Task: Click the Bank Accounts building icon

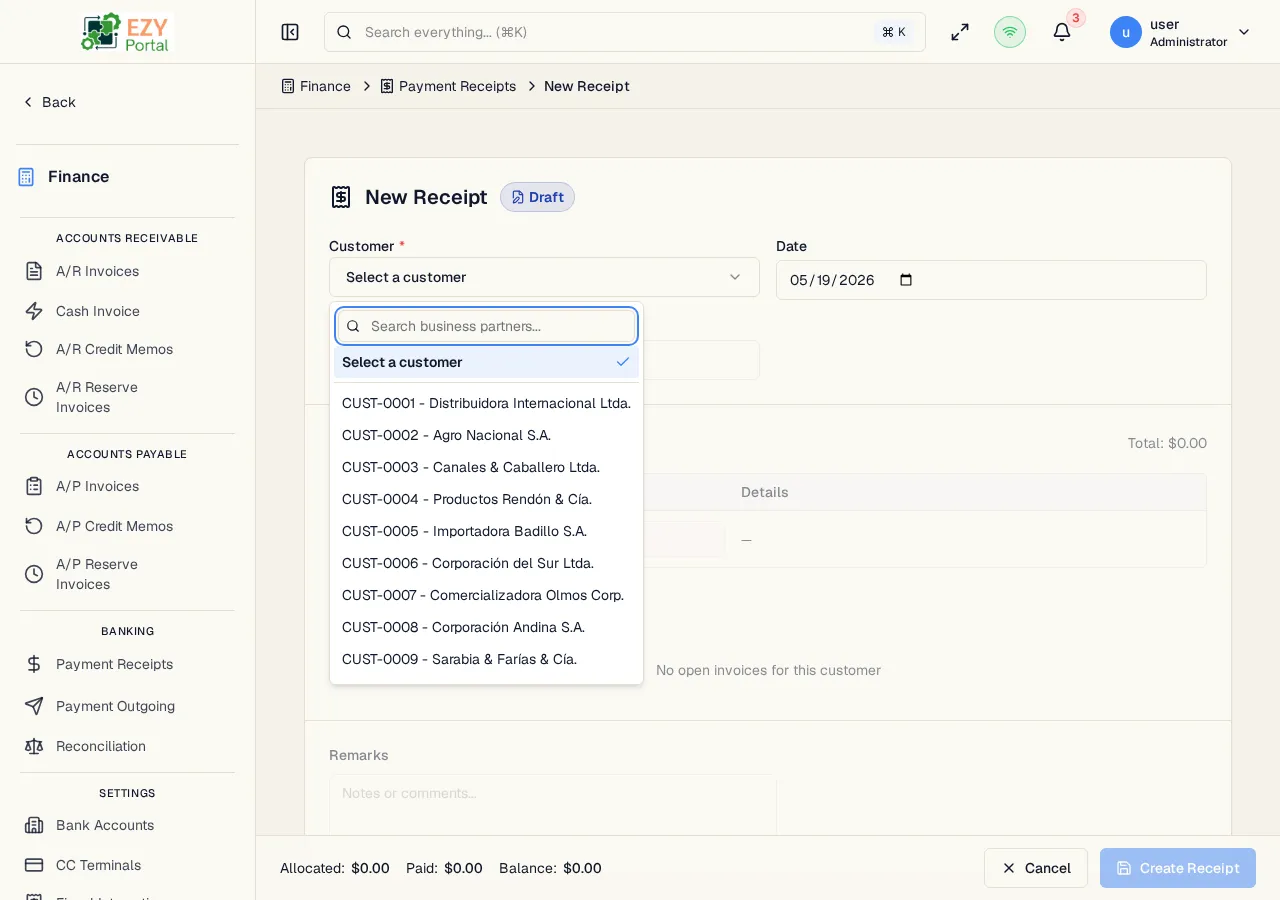Action: click(x=34, y=825)
